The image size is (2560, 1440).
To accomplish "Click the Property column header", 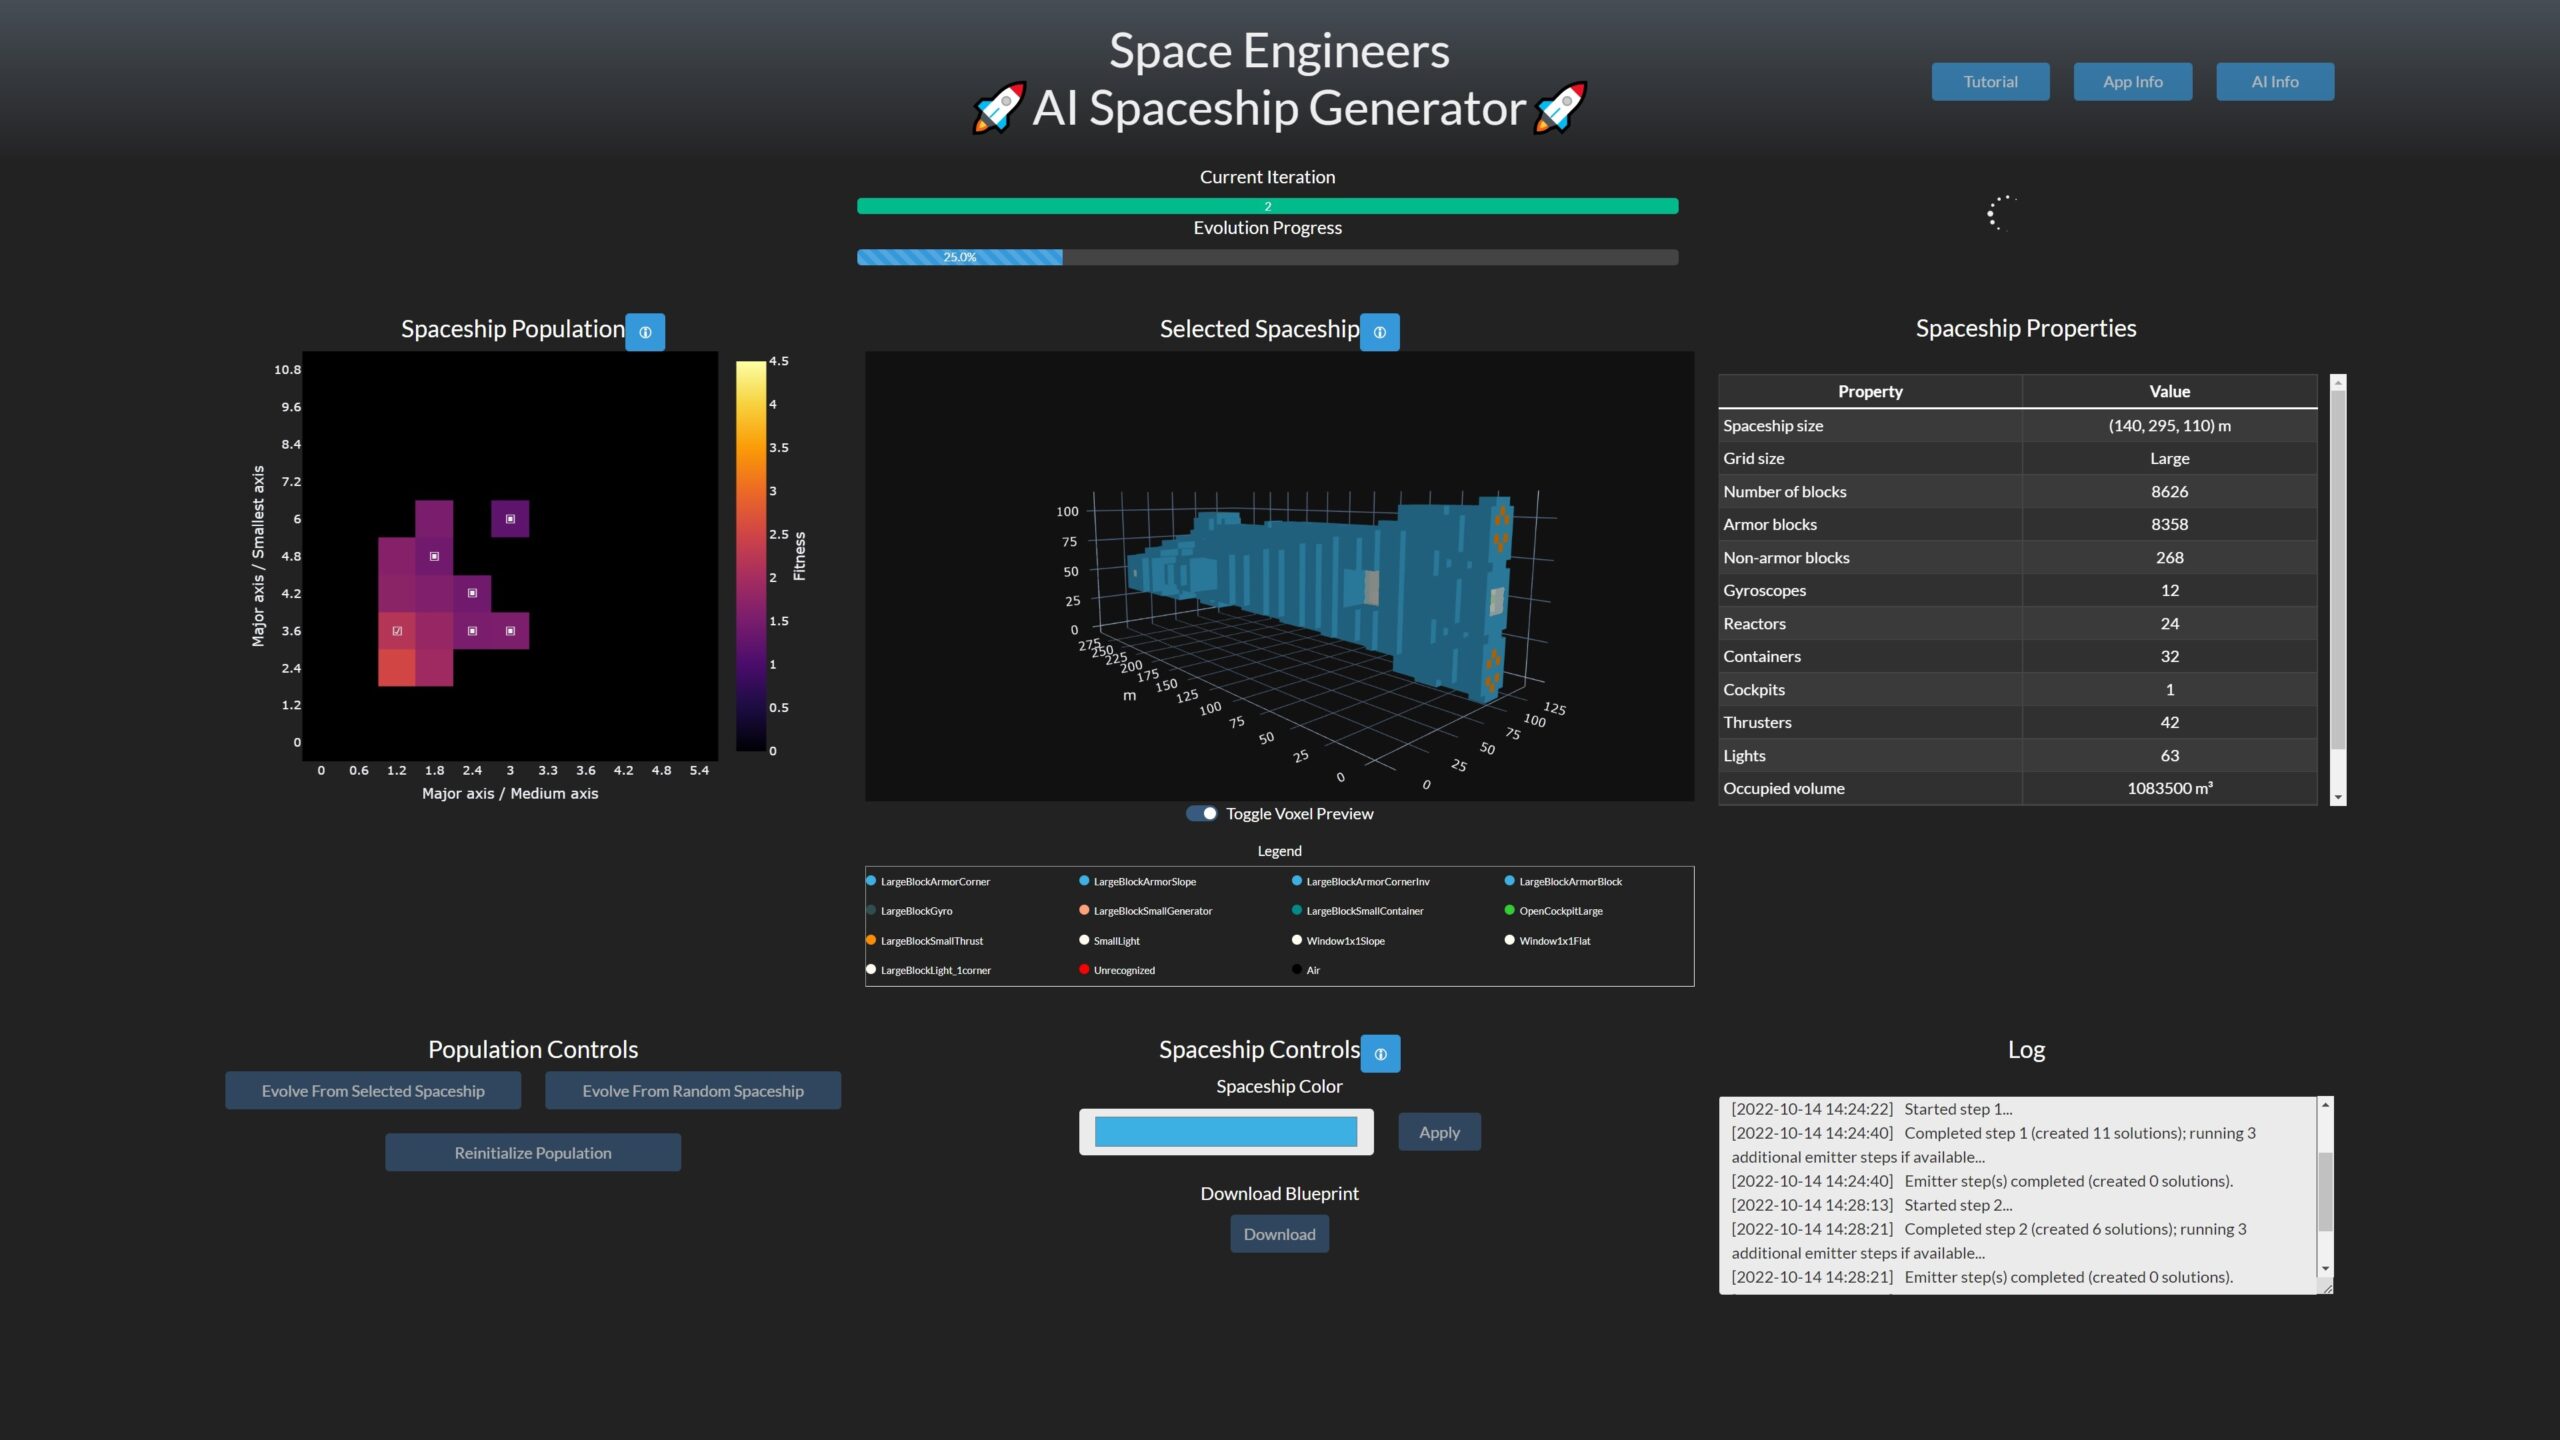I will (x=1870, y=392).
